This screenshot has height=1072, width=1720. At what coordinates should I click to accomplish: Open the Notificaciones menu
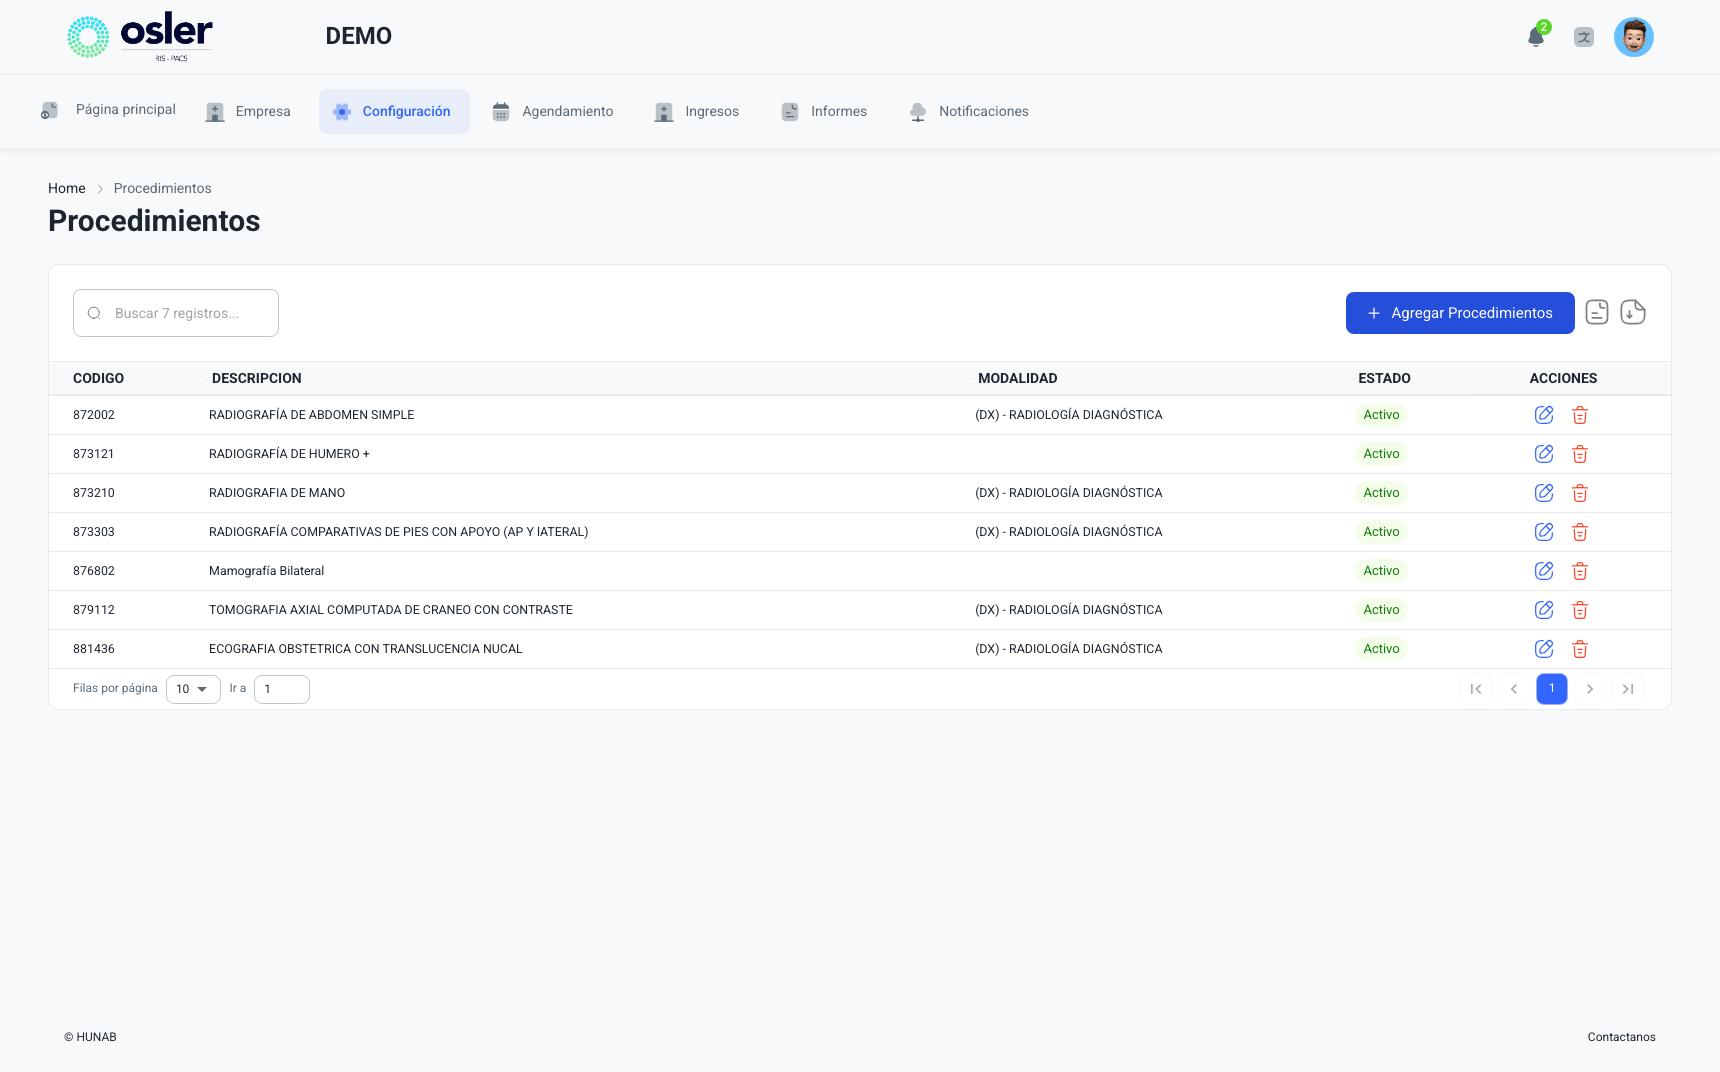[969, 111]
